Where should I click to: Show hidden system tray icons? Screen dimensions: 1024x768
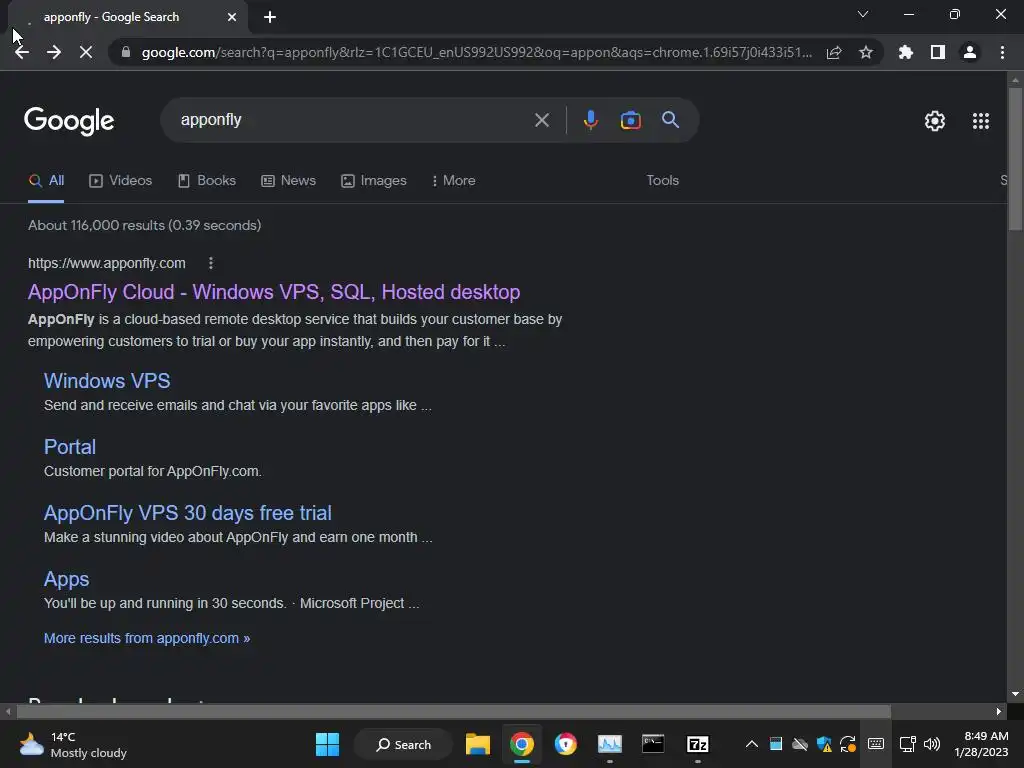(752, 744)
